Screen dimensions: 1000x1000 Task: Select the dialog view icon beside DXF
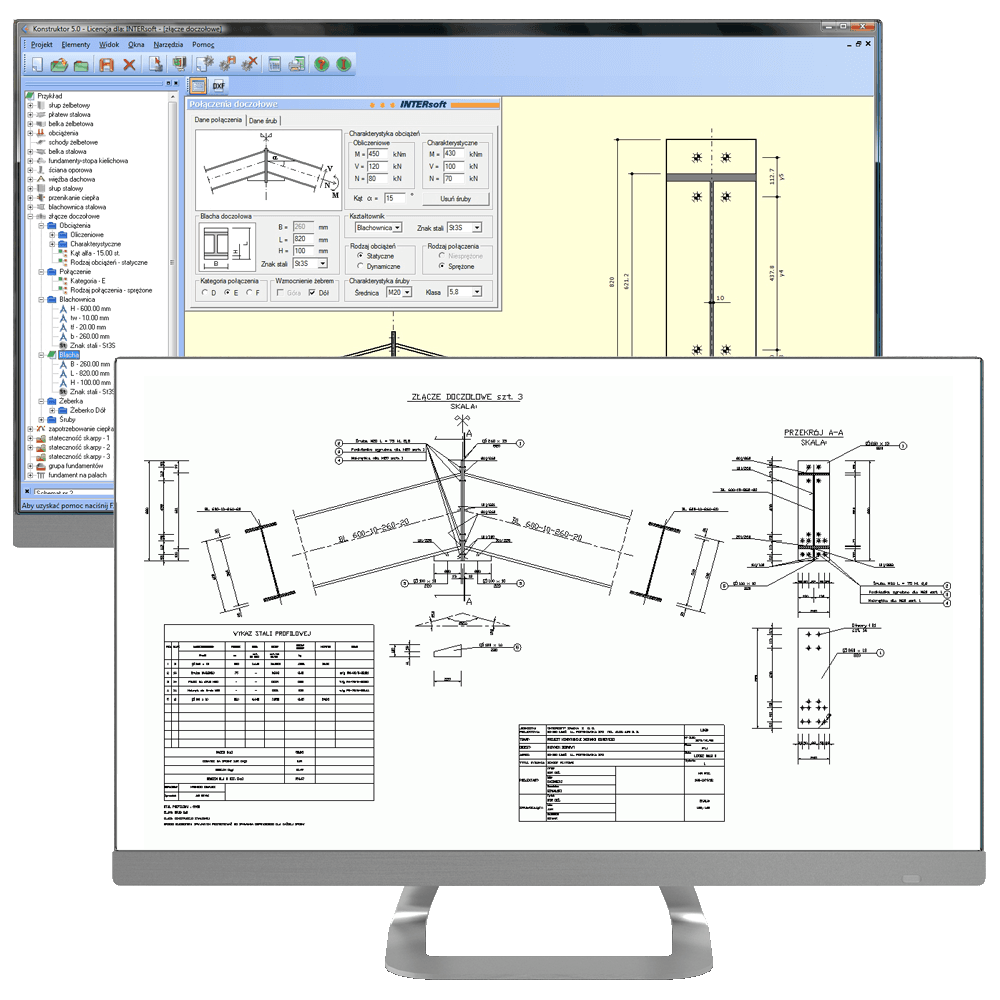198,85
